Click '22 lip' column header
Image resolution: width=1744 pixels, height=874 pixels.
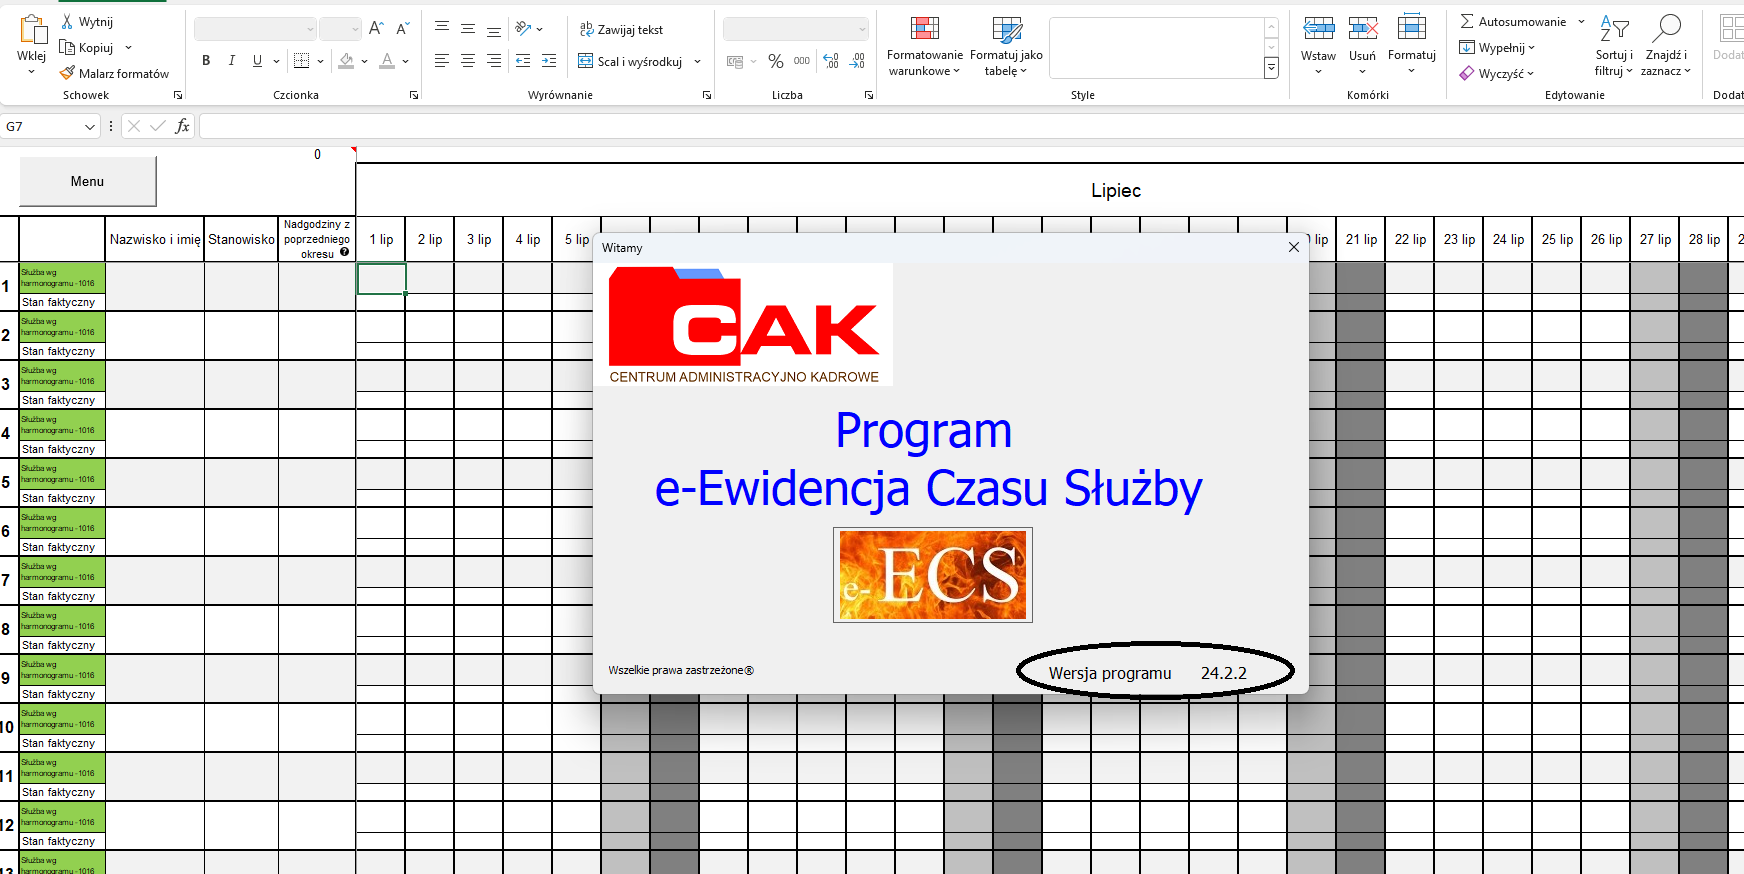(1410, 240)
